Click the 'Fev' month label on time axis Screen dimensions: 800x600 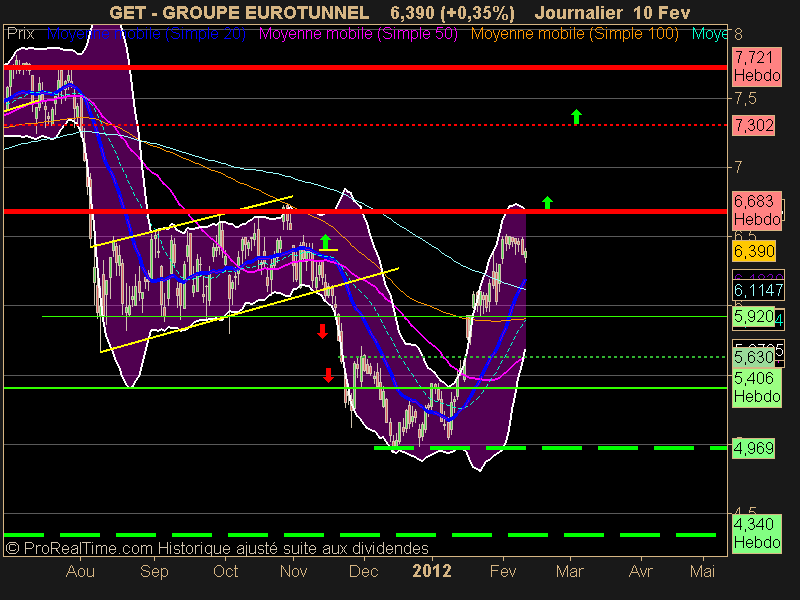(x=503, y=571)
